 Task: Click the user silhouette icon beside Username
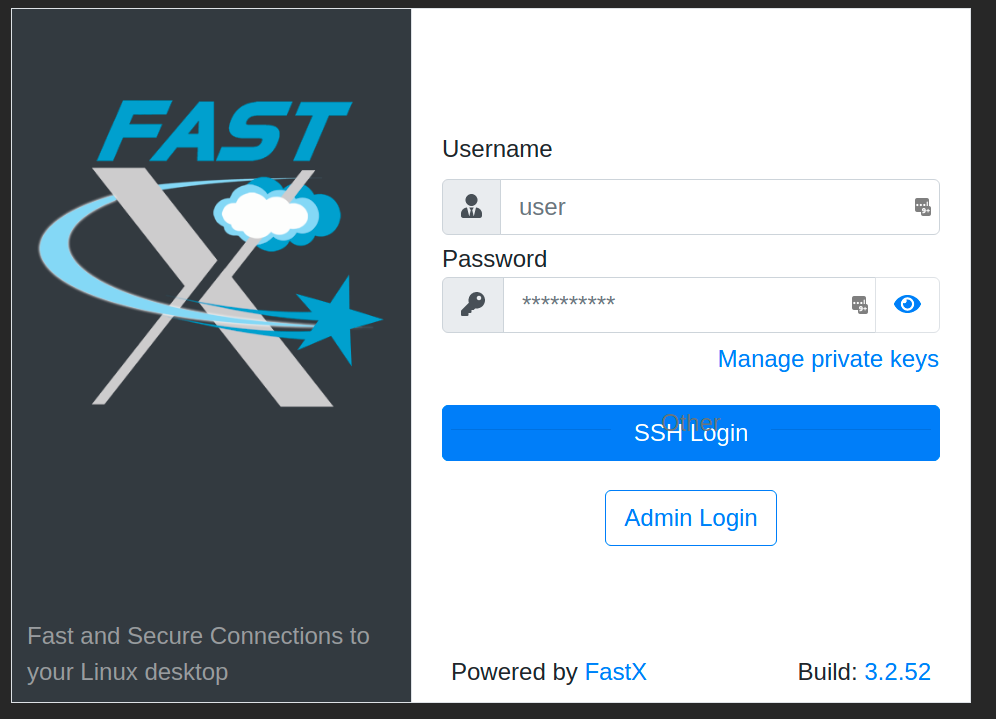pos(471,207)
